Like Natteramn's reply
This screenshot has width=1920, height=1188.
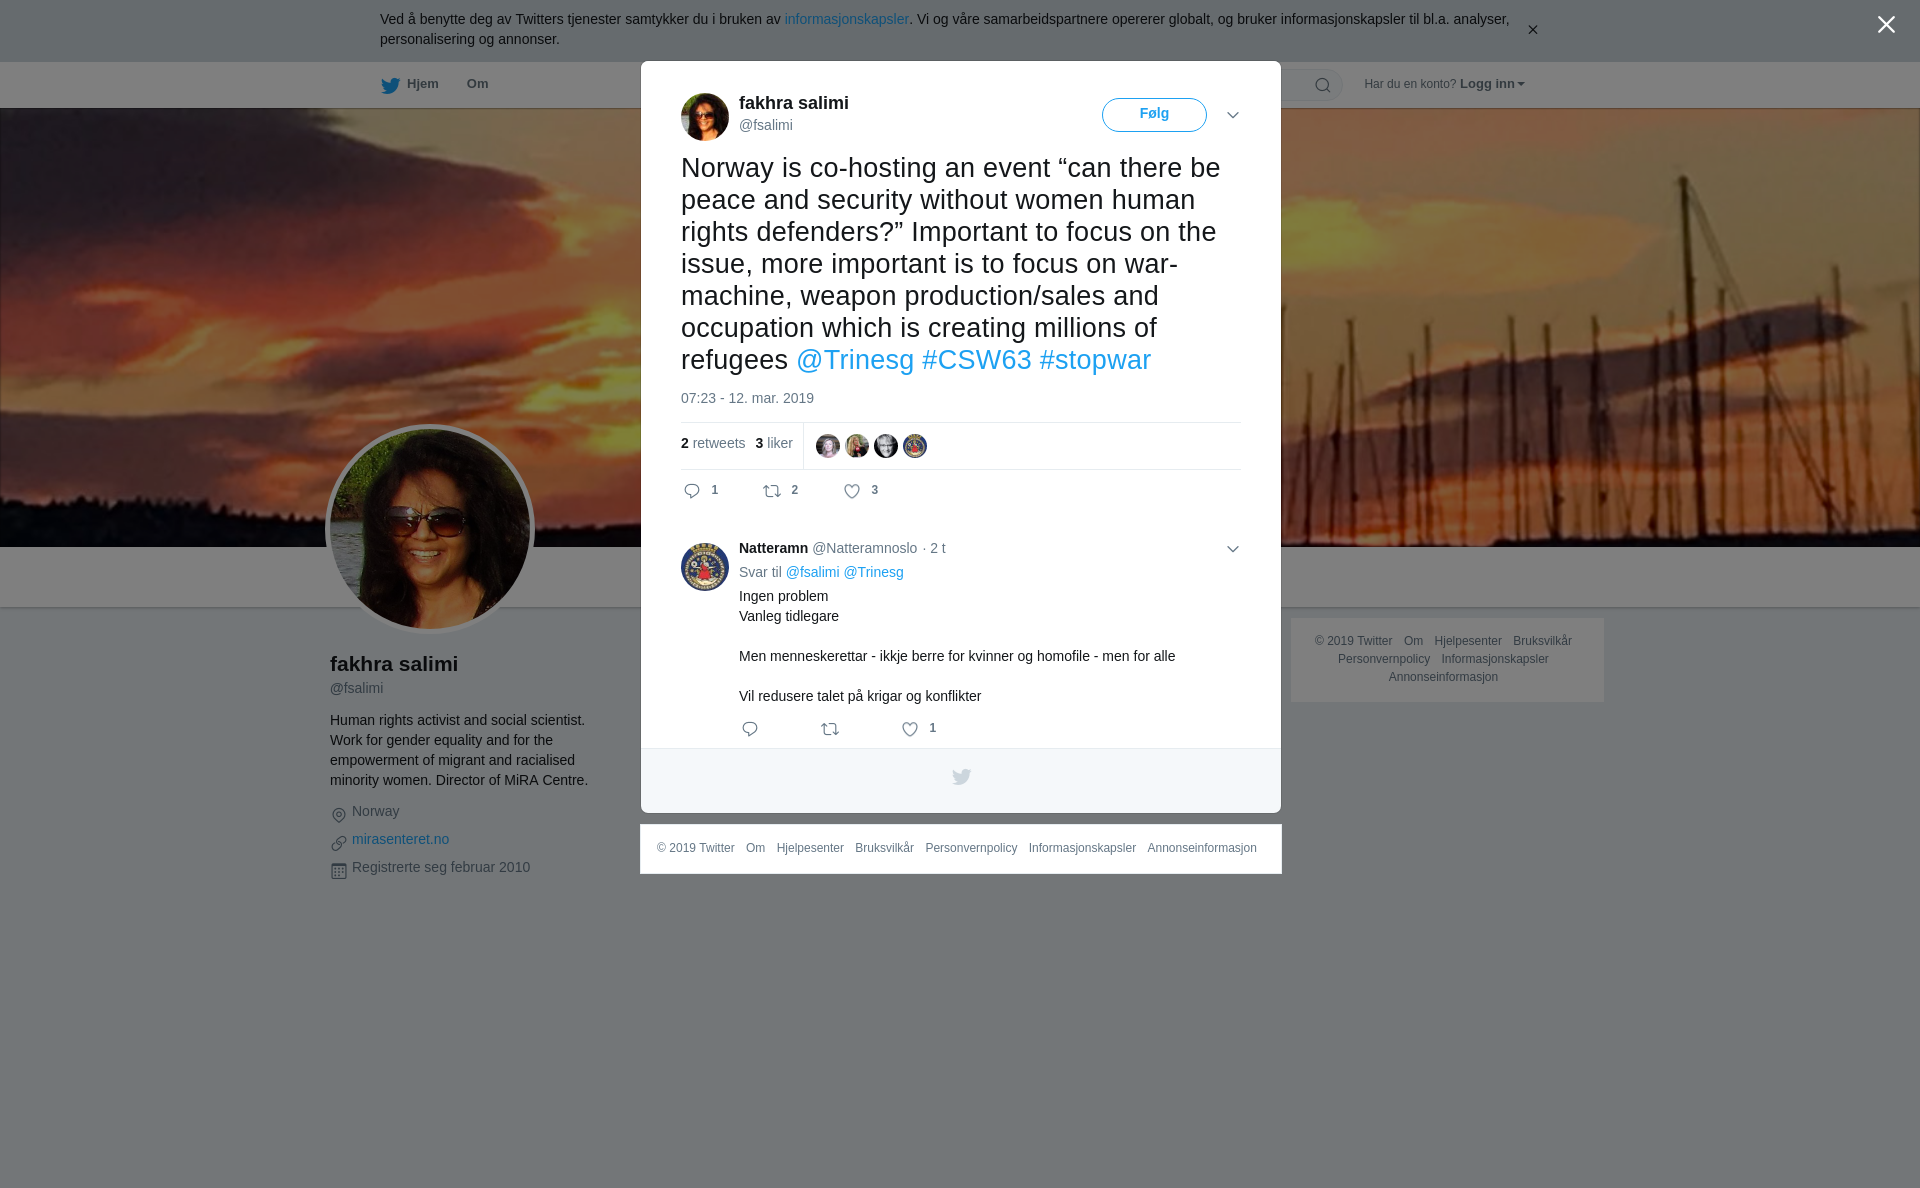910,729
